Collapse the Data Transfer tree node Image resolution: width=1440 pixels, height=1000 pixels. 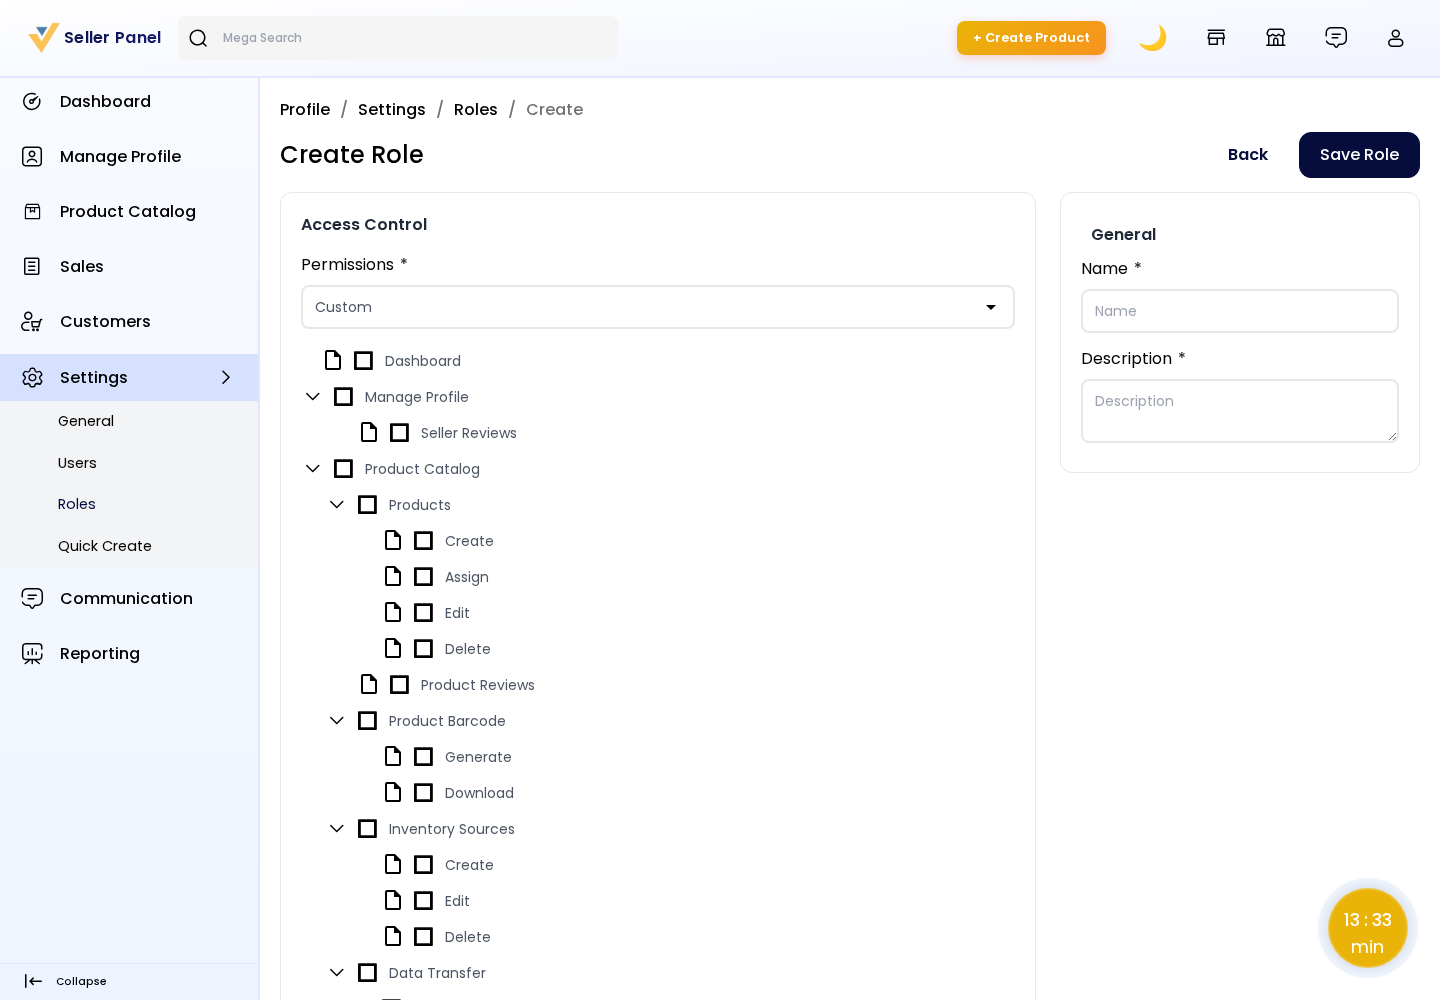[337, 972]
